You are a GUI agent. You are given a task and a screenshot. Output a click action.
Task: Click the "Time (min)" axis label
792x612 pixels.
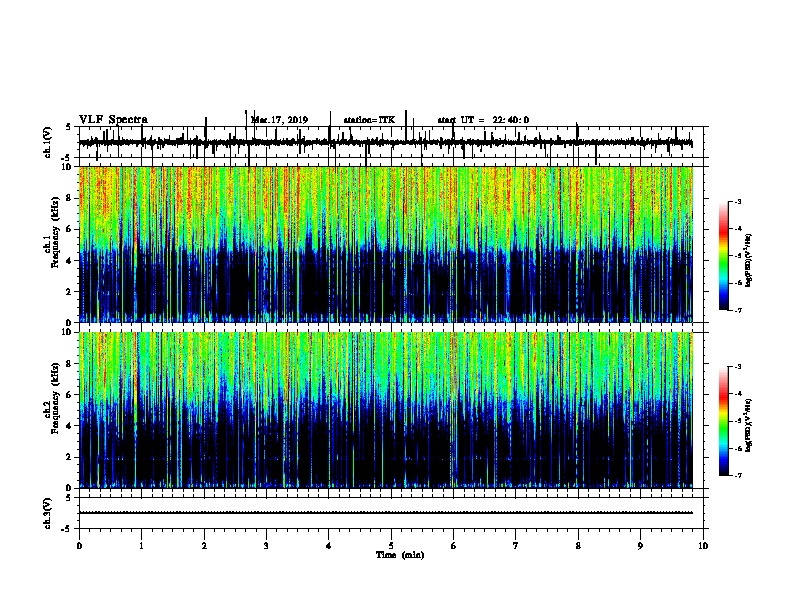click(x=400, y=555)
